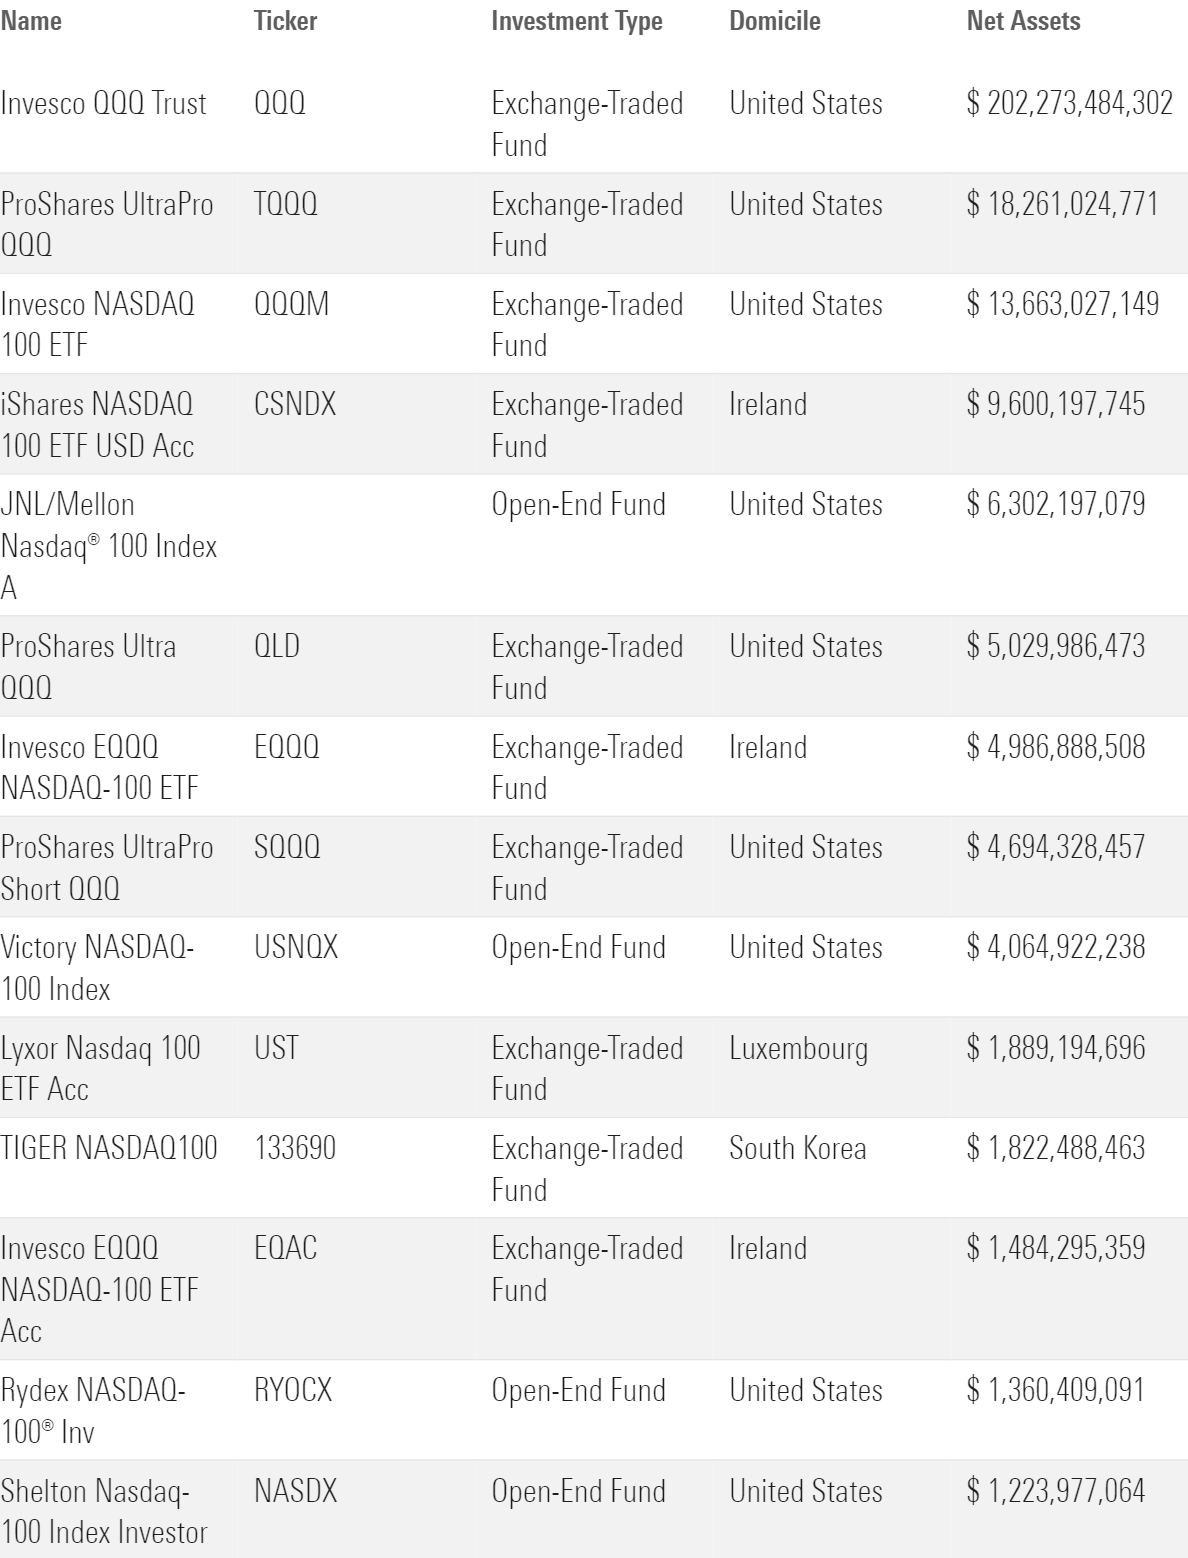The width and height of the screenshot is (1188, 1558).
Task: Select the EQQQ ticker cell
Action: point(286,747)
